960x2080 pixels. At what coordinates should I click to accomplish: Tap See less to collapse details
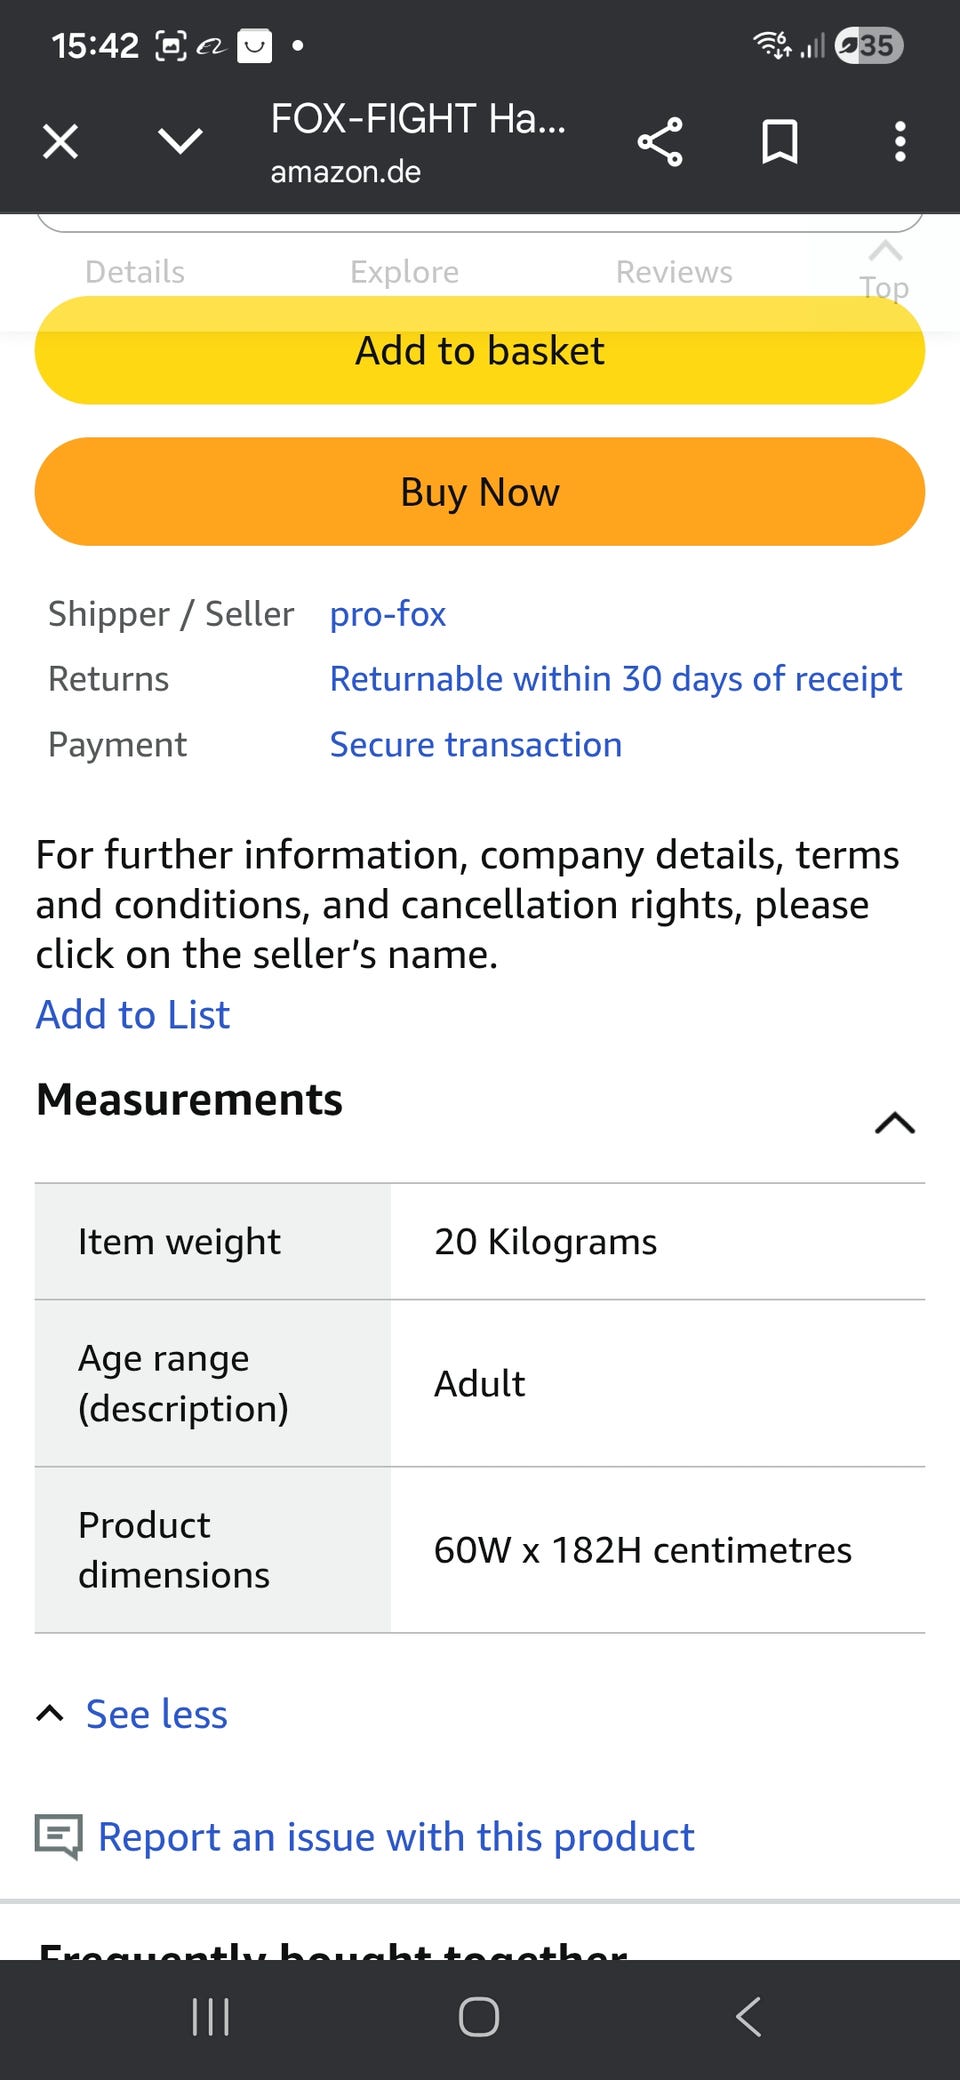point(156,1714)
